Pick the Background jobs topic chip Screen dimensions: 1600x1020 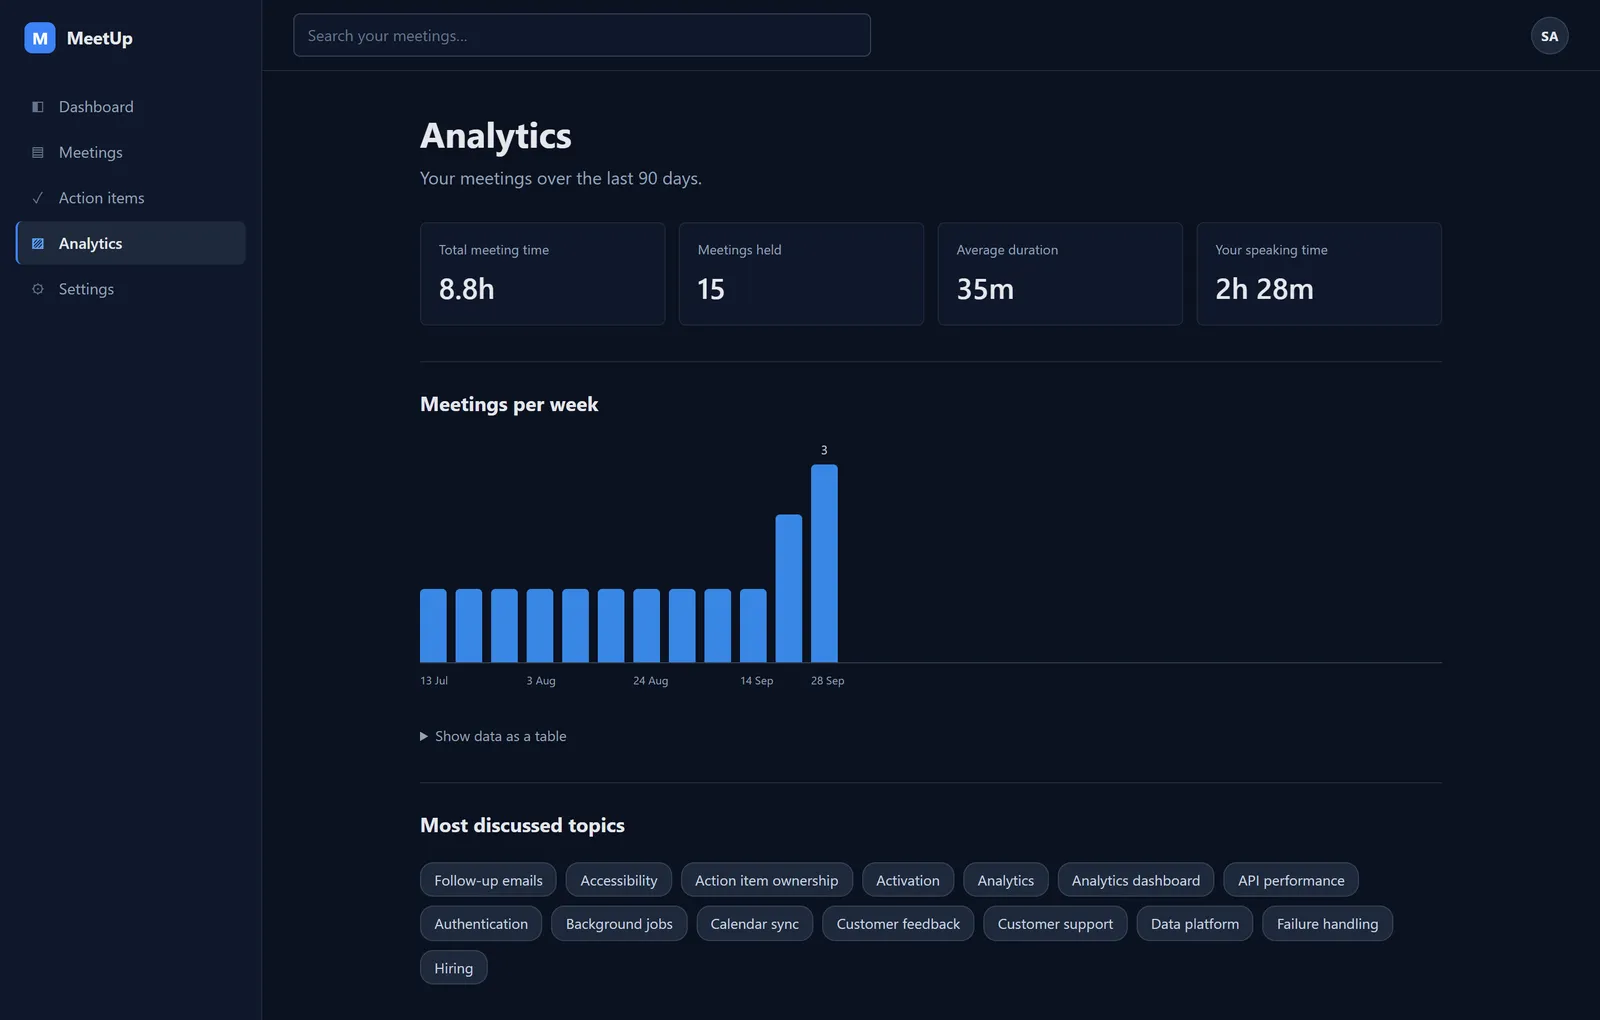click(x=619, y=924)
